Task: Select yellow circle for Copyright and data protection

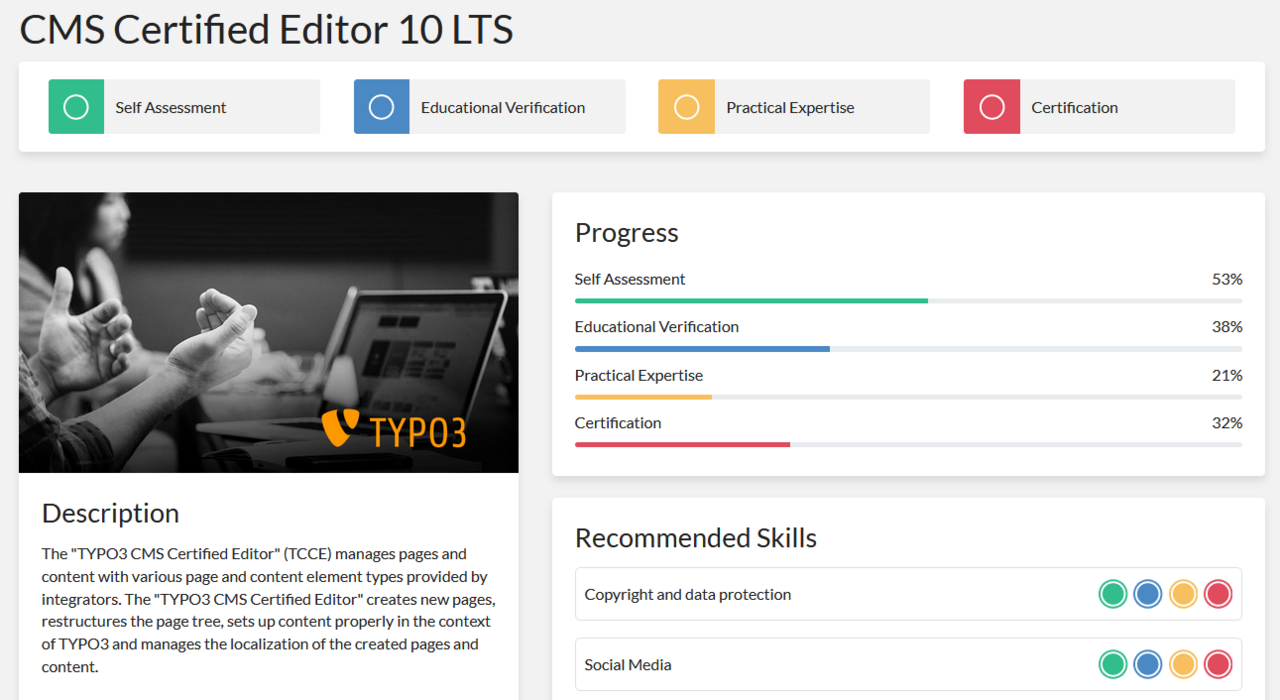Action: 1183,594
